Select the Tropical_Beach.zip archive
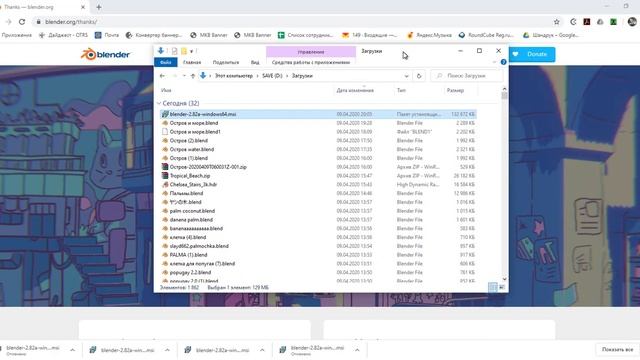The height and width of the screenshot is (360, 640). tap(318, 176)
